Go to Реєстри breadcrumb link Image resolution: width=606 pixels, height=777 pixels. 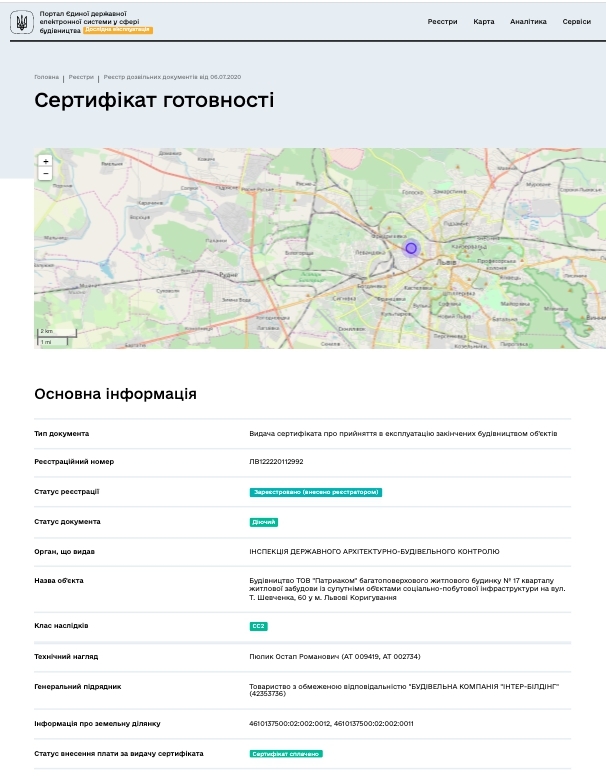point(81,77)
